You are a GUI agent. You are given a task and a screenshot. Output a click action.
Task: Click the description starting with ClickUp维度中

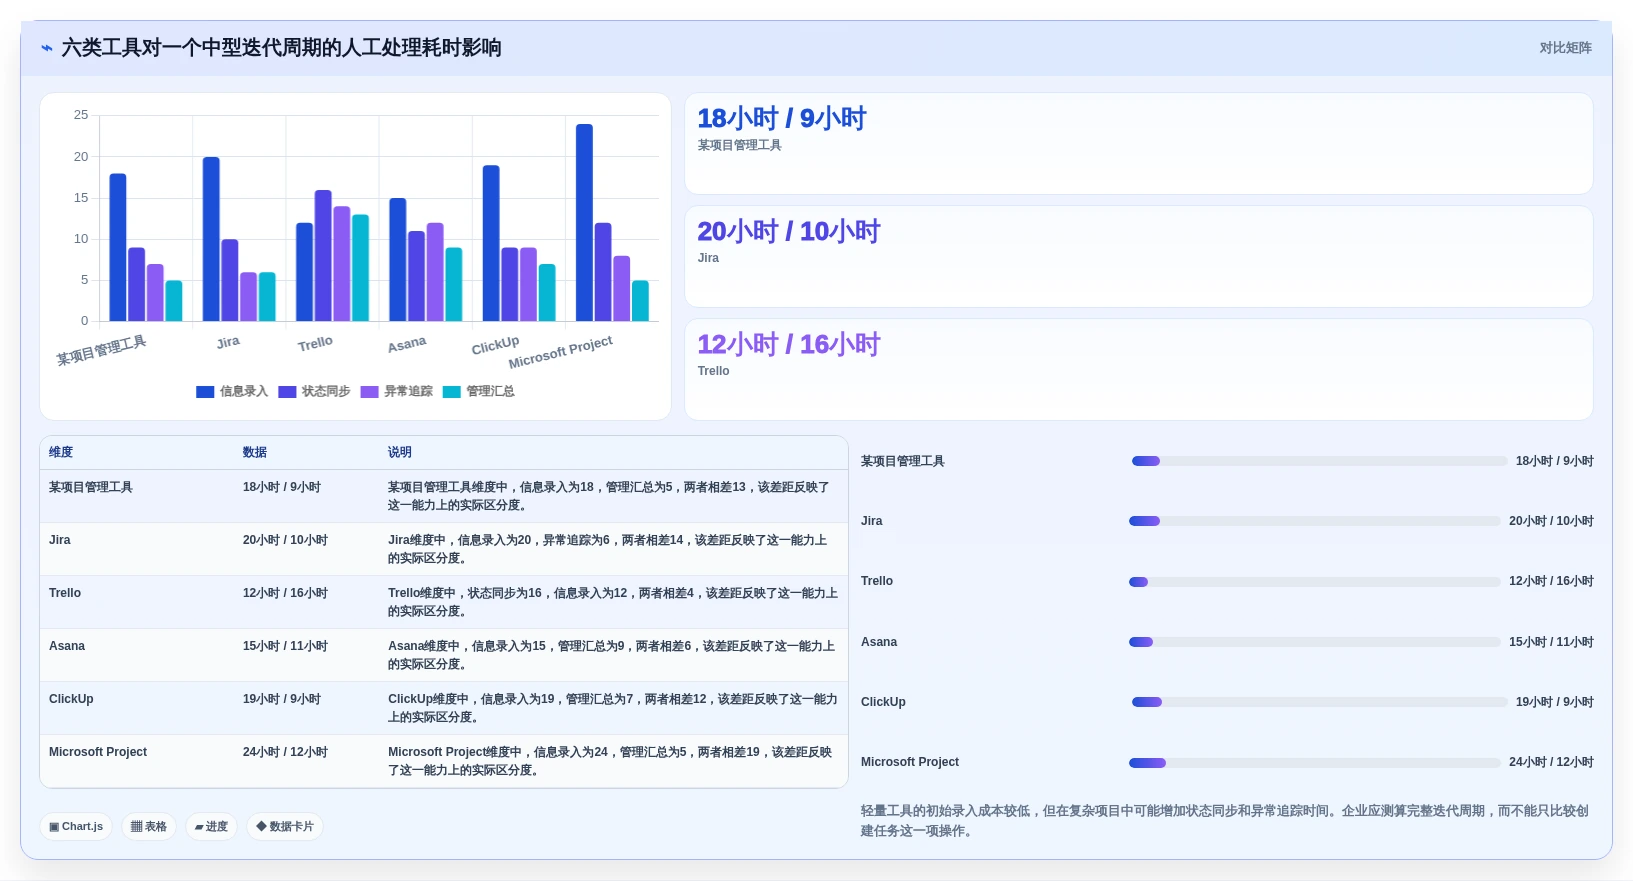click(613, 708)
